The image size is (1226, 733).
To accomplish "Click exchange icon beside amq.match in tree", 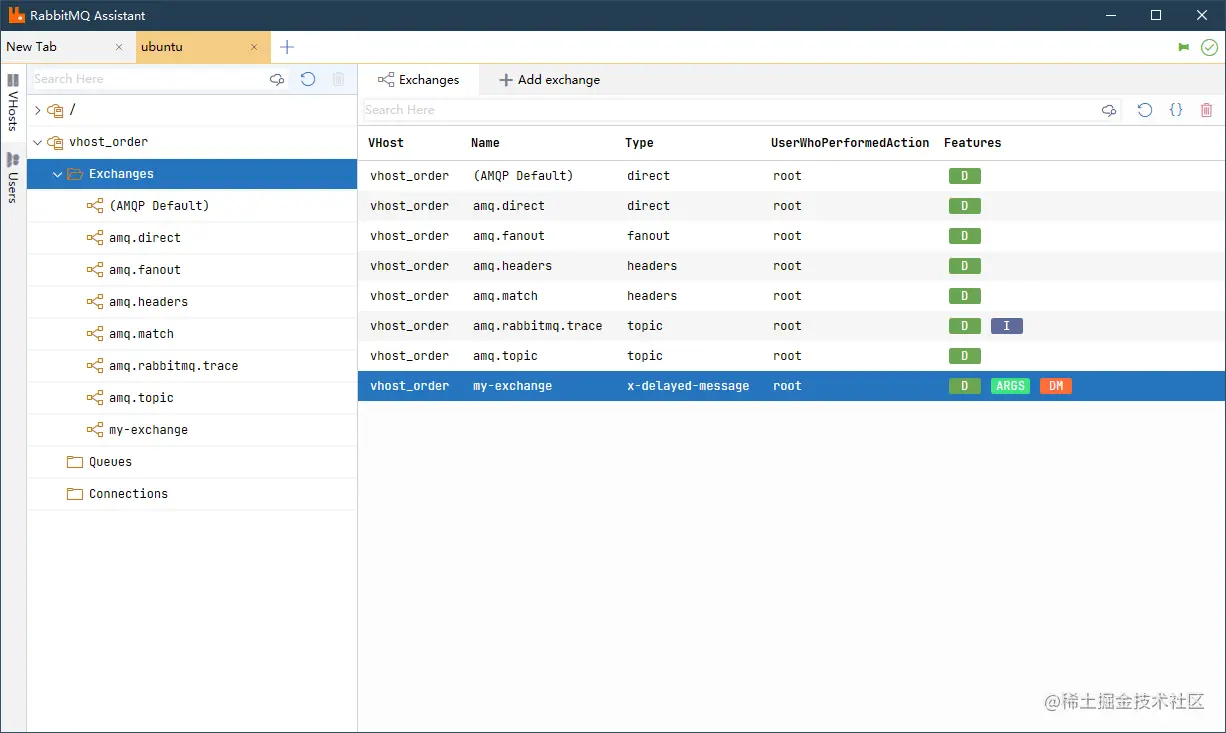I will click(x=95, y=334).
